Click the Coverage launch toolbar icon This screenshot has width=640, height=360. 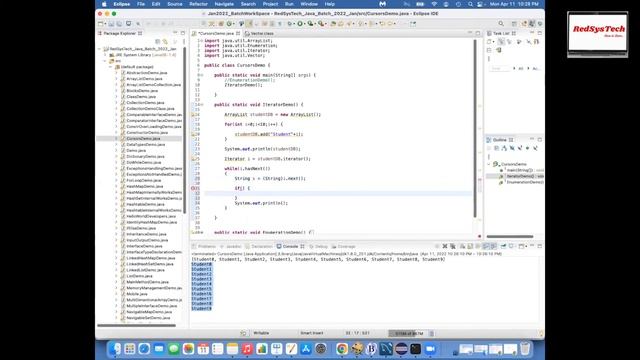[x=310, y=24]
